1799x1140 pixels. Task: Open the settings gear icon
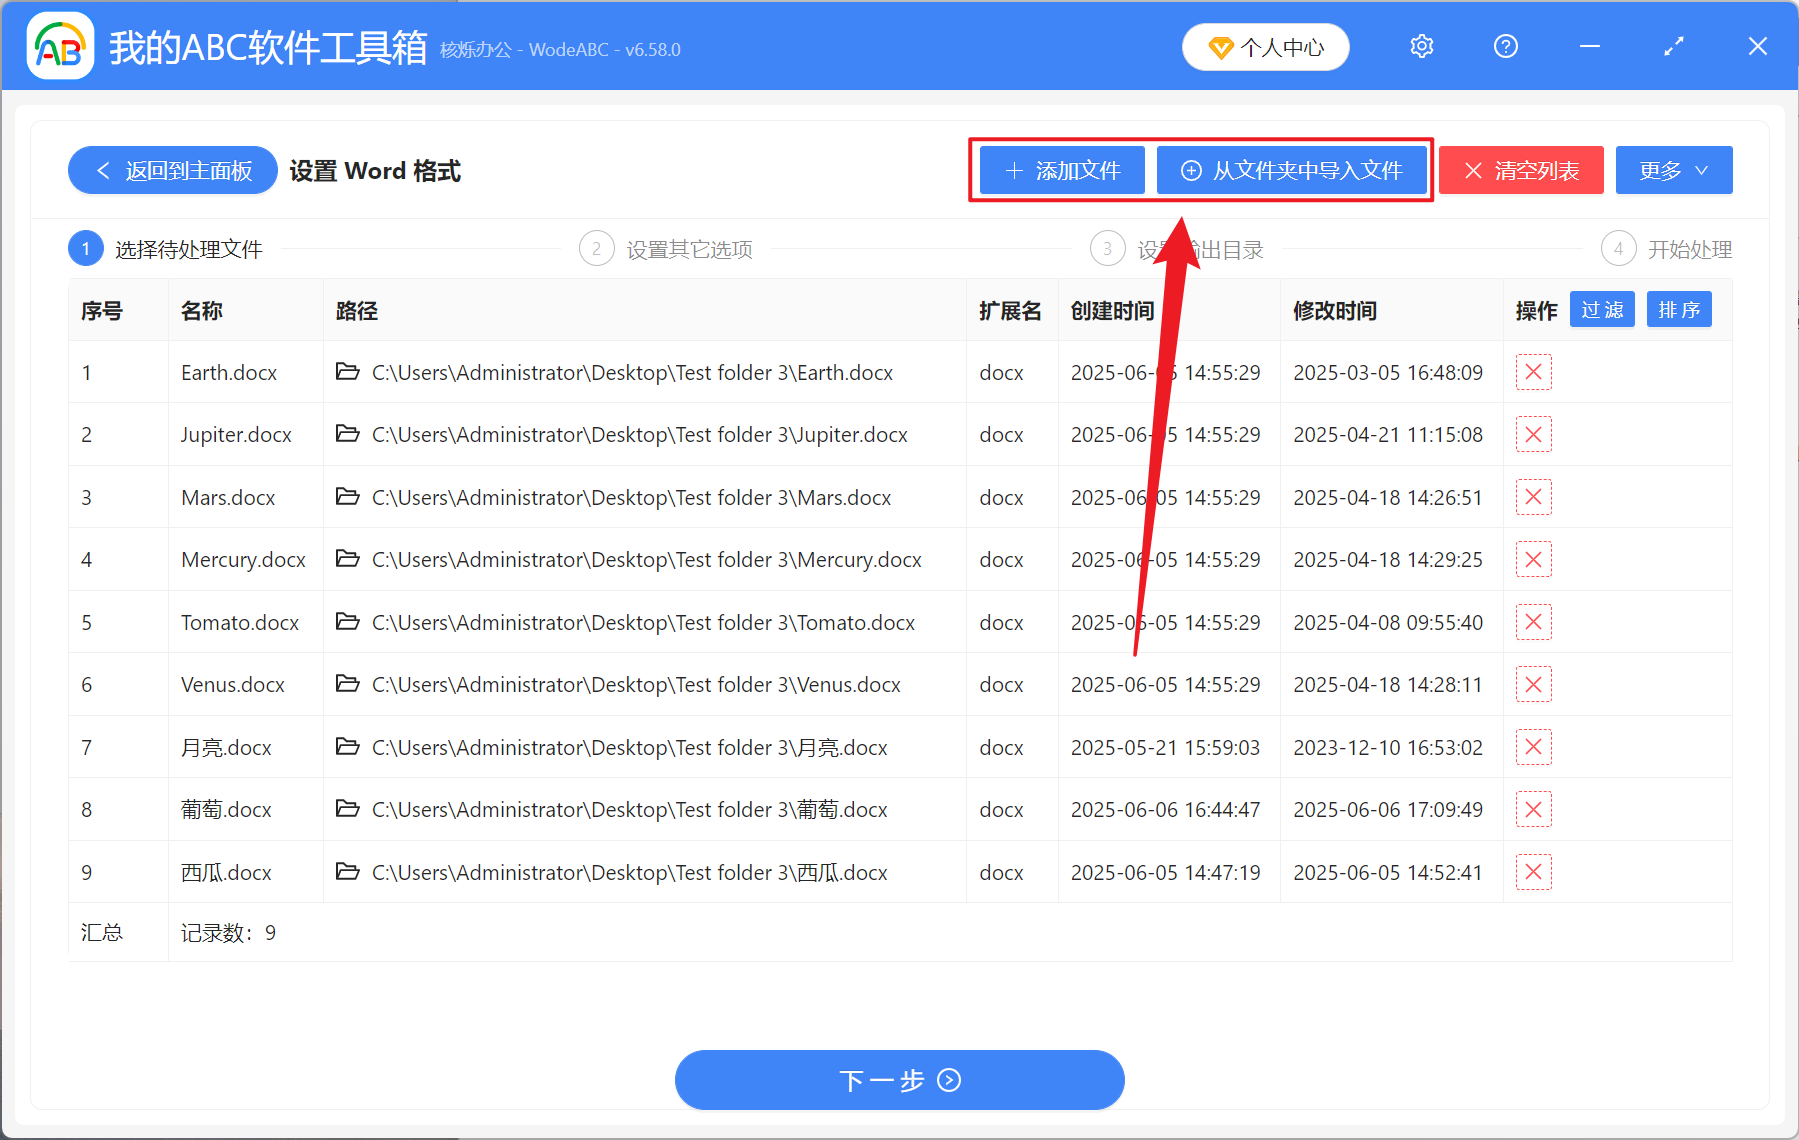pyautogui.click(x=1421, y=46)
